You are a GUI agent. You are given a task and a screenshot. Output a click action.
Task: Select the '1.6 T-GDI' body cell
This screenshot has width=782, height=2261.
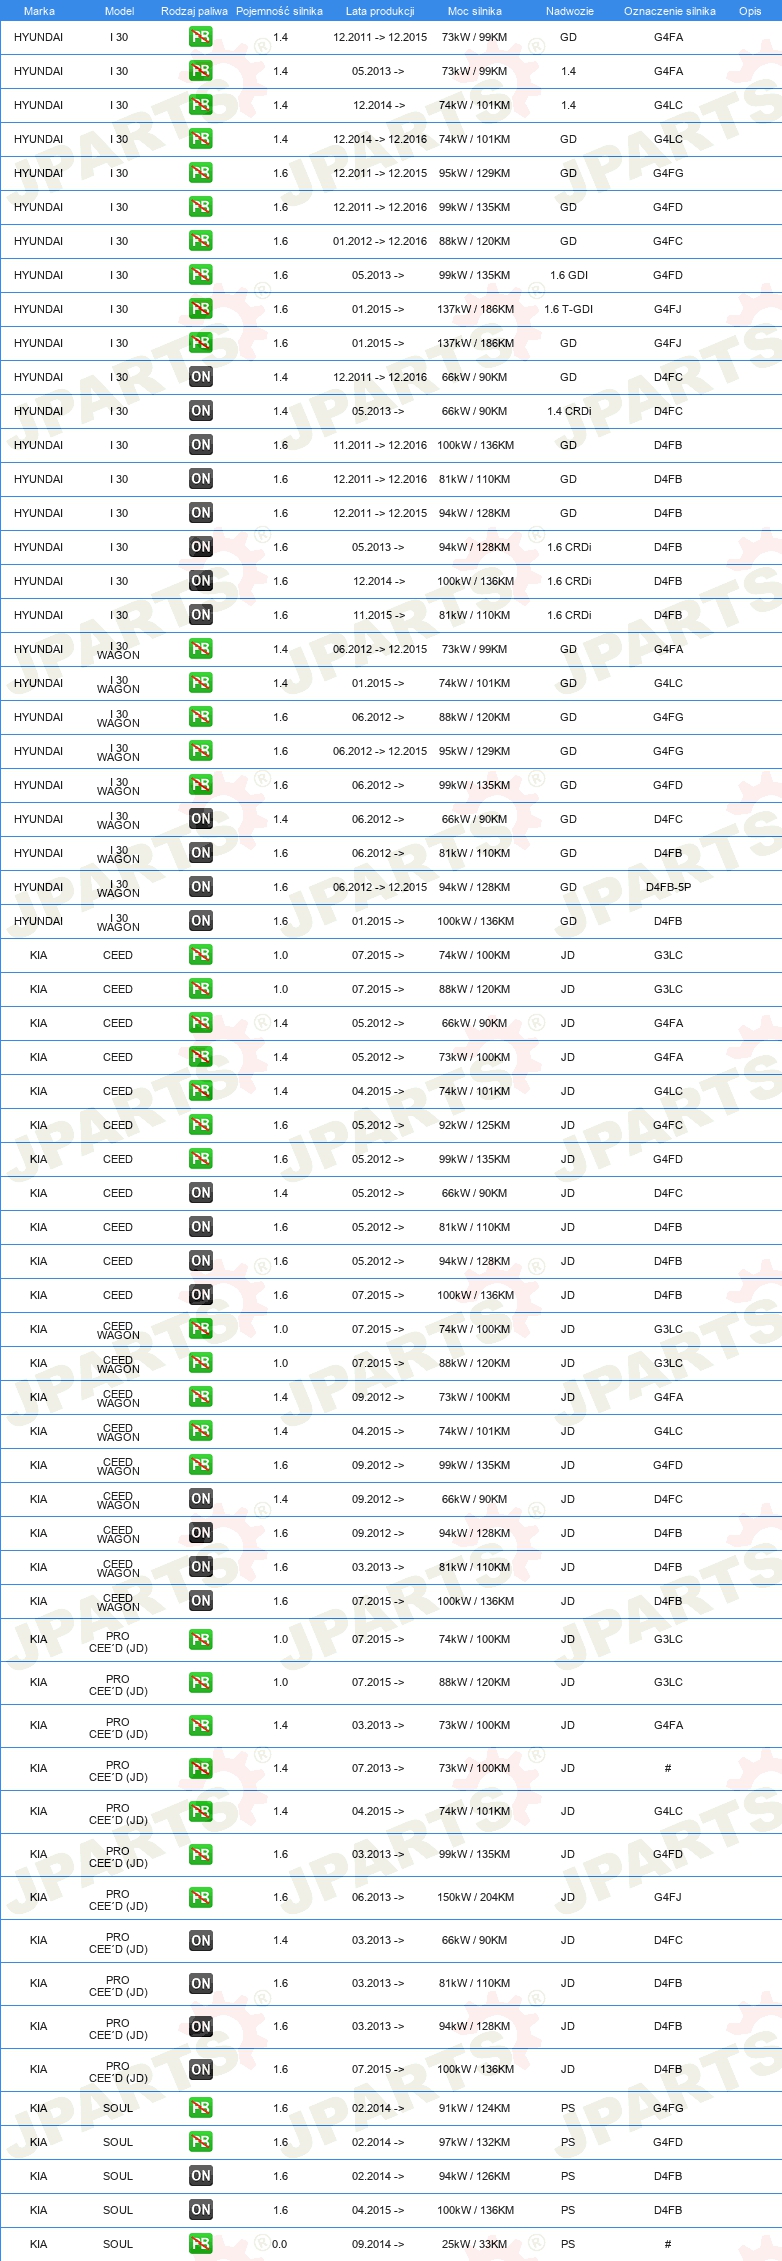(569, 309)
